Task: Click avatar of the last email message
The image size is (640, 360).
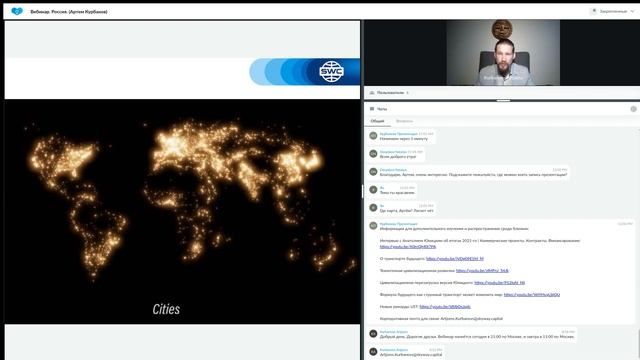Action: tap(373, 352)
